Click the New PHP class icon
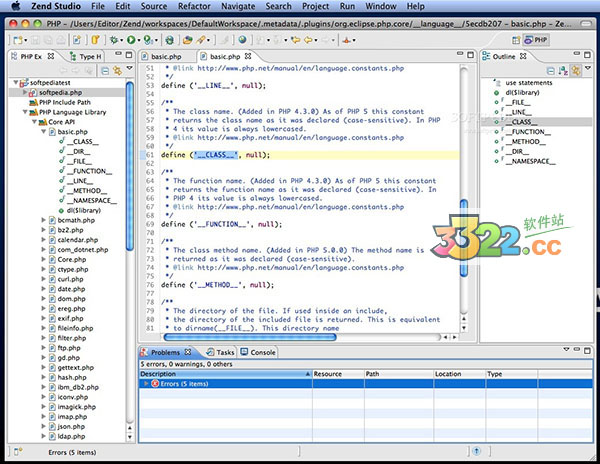The height and width of the screenshot is (464, 600). coord(95,40)
